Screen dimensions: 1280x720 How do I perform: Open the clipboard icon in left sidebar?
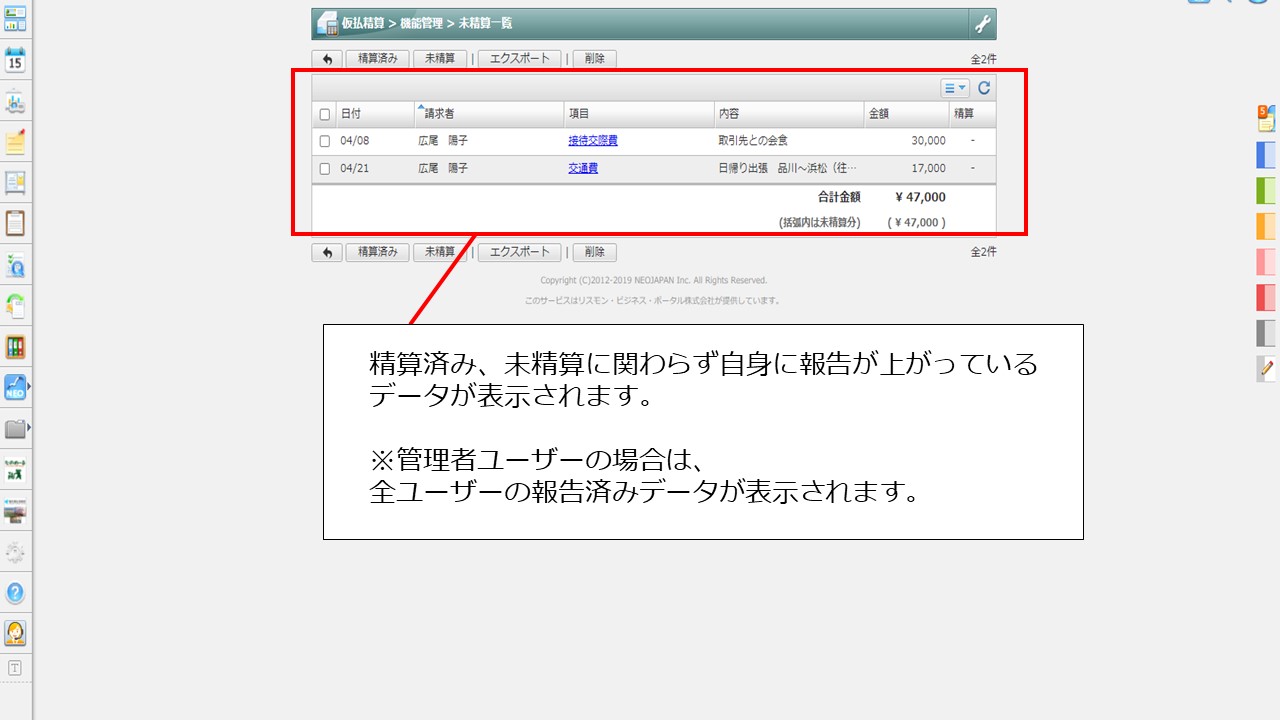point(15,223)
